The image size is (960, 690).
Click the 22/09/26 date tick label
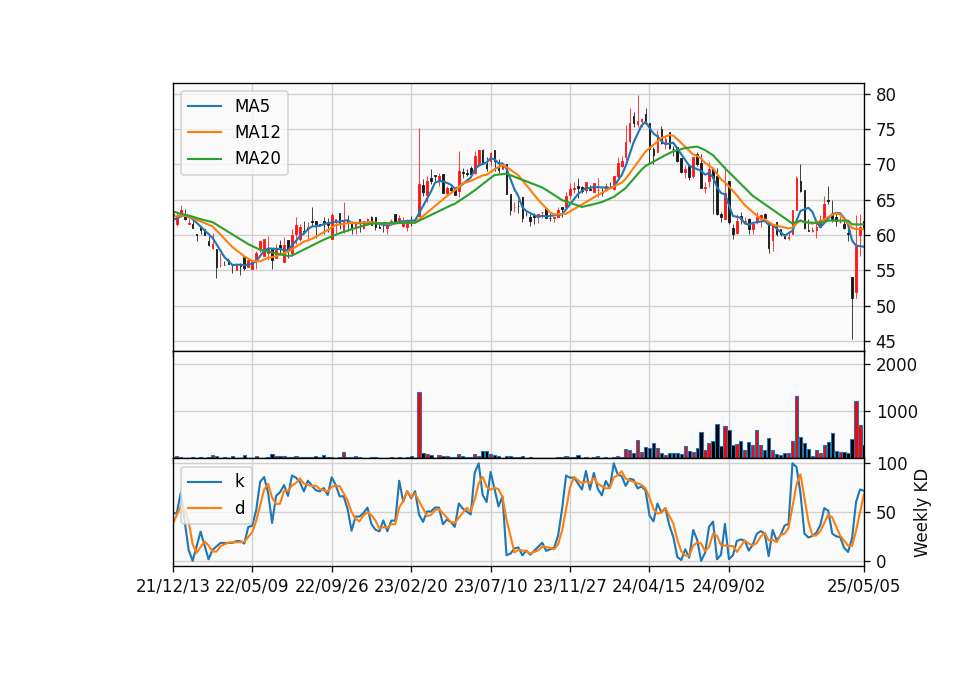332,586
